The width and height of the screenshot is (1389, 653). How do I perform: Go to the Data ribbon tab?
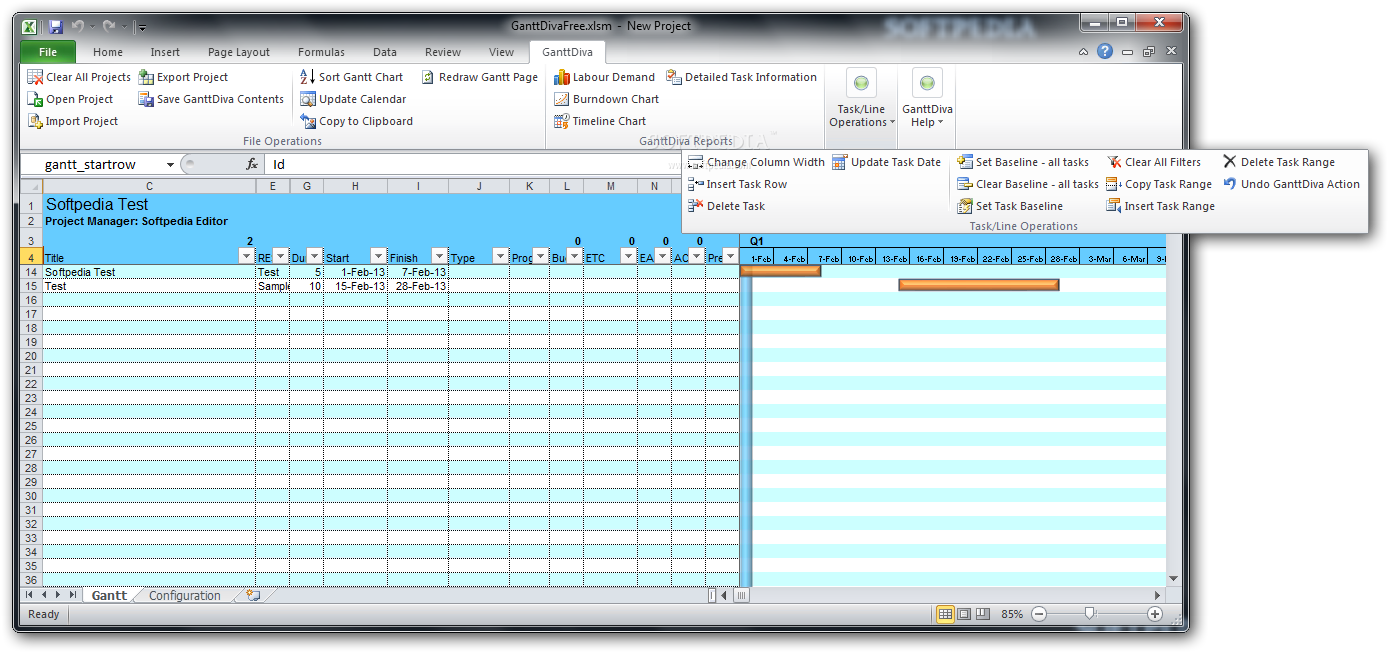click(385, 52)
